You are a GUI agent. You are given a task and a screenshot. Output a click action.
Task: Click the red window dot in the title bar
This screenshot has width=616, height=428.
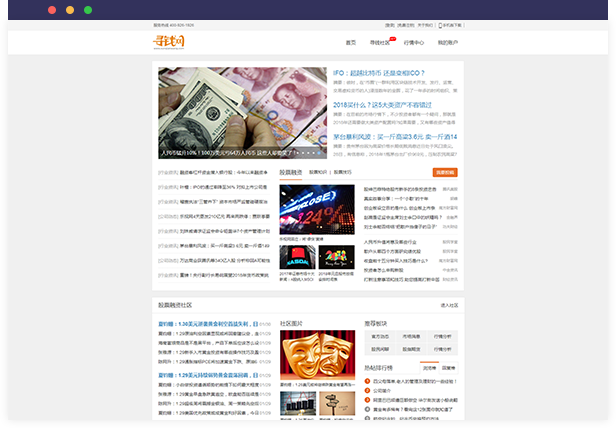52,10
